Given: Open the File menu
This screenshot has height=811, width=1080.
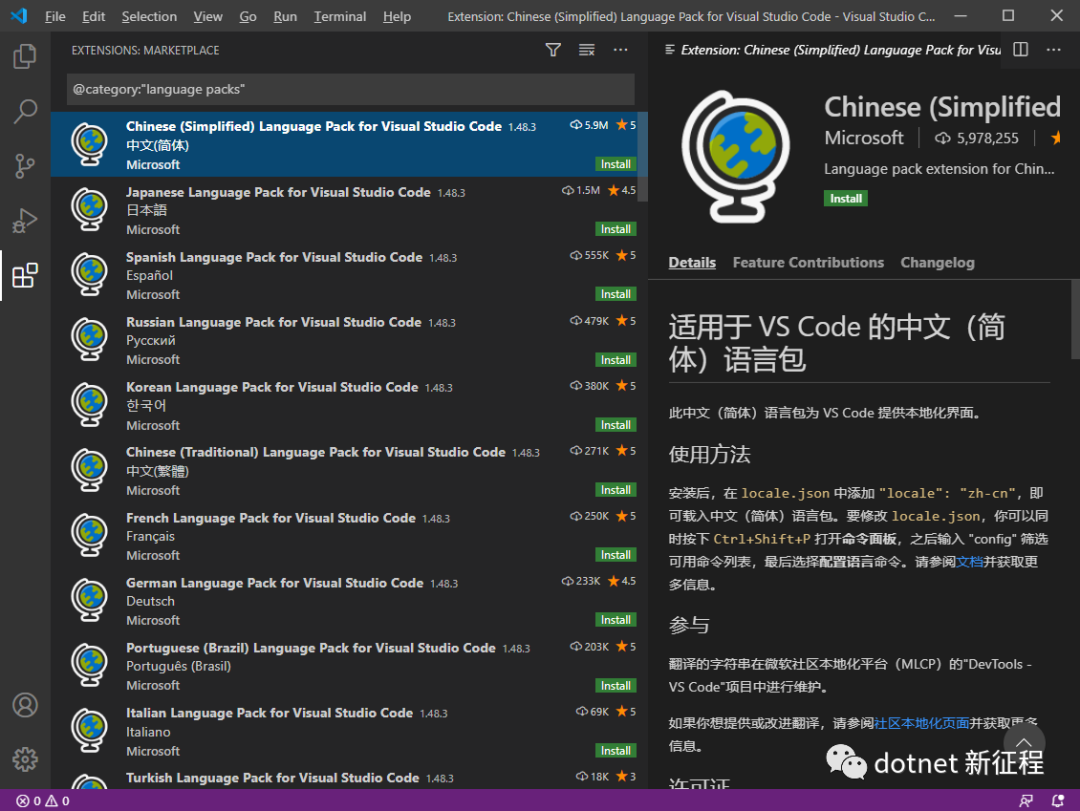Looking at the screenshot, I should pos(55,16).
